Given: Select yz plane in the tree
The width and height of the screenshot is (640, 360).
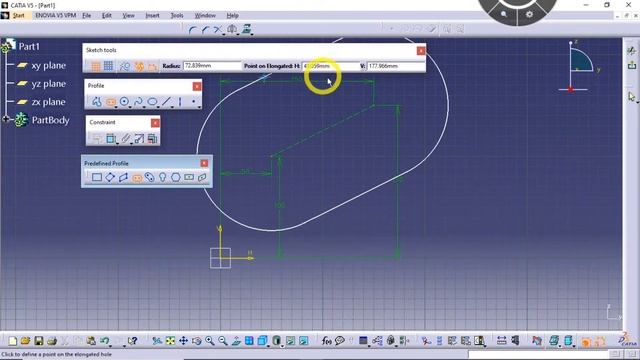Looking at the screenshot, I should 49,84.
